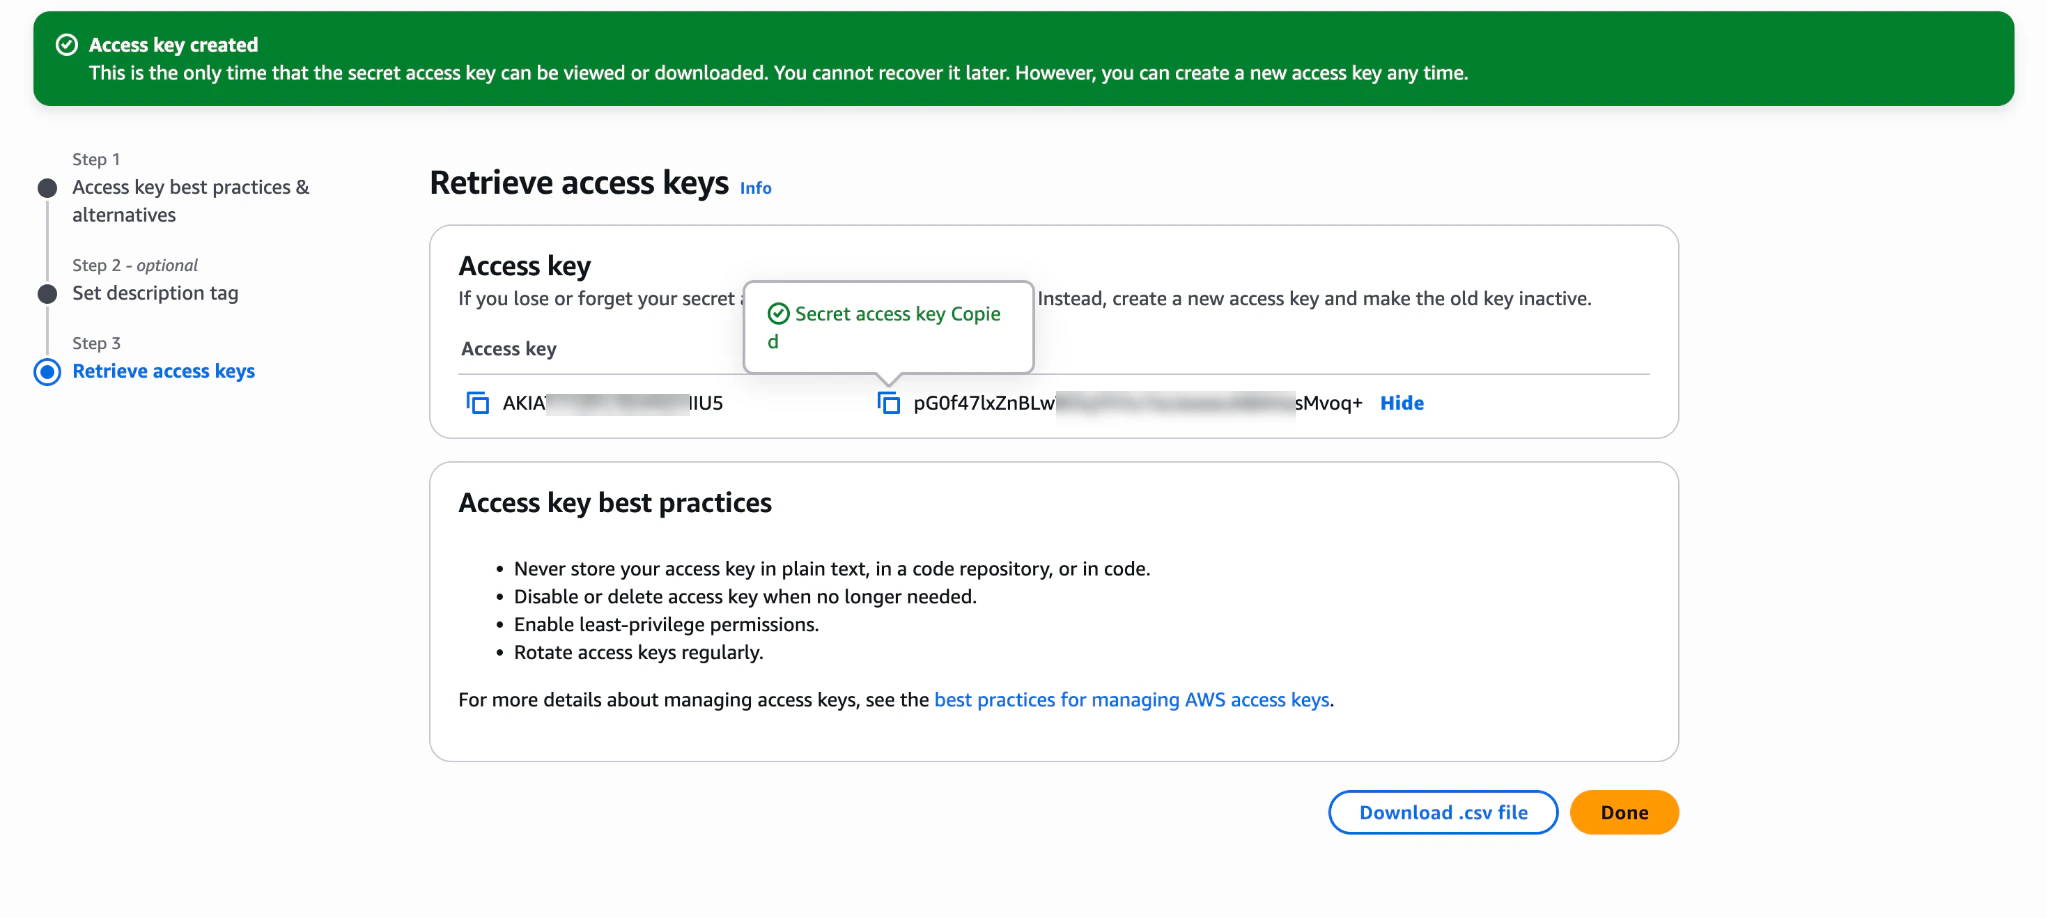Viewport: 2047px width, 918px height.
Task: Click the checkmark icon in the green success banner
Action: coord(67,44)
